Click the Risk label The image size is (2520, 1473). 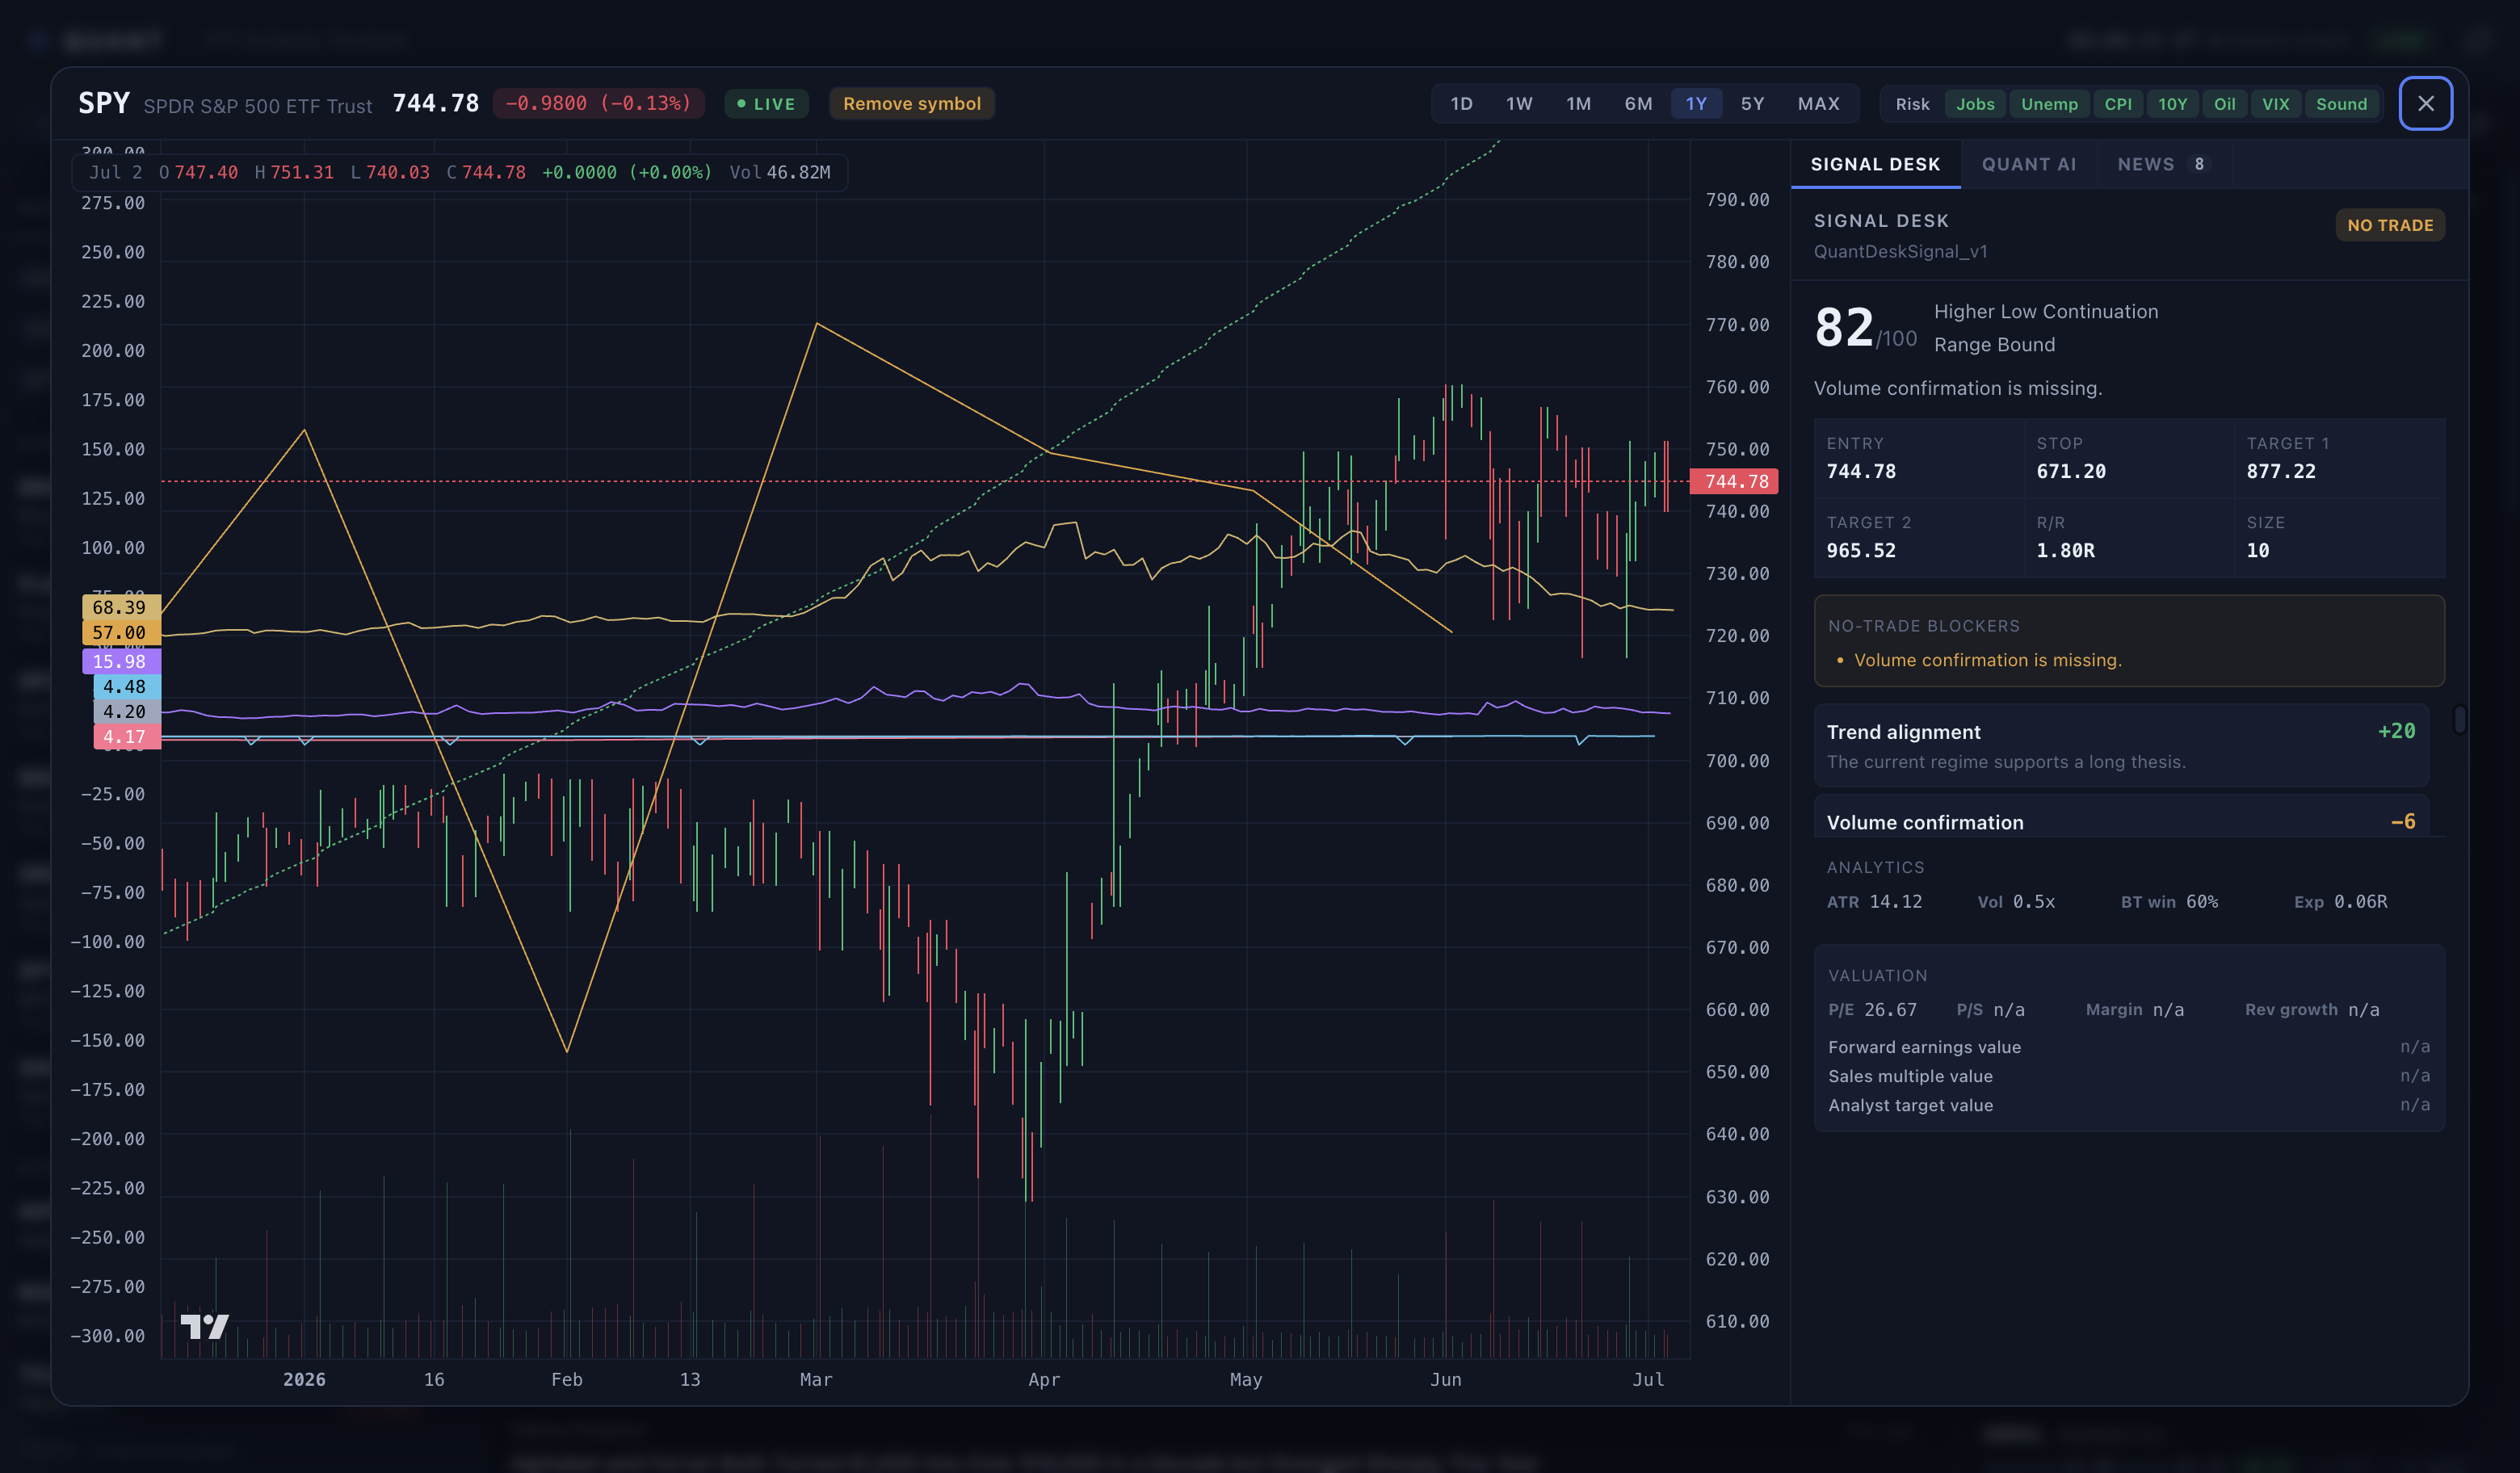[1912, 104]
